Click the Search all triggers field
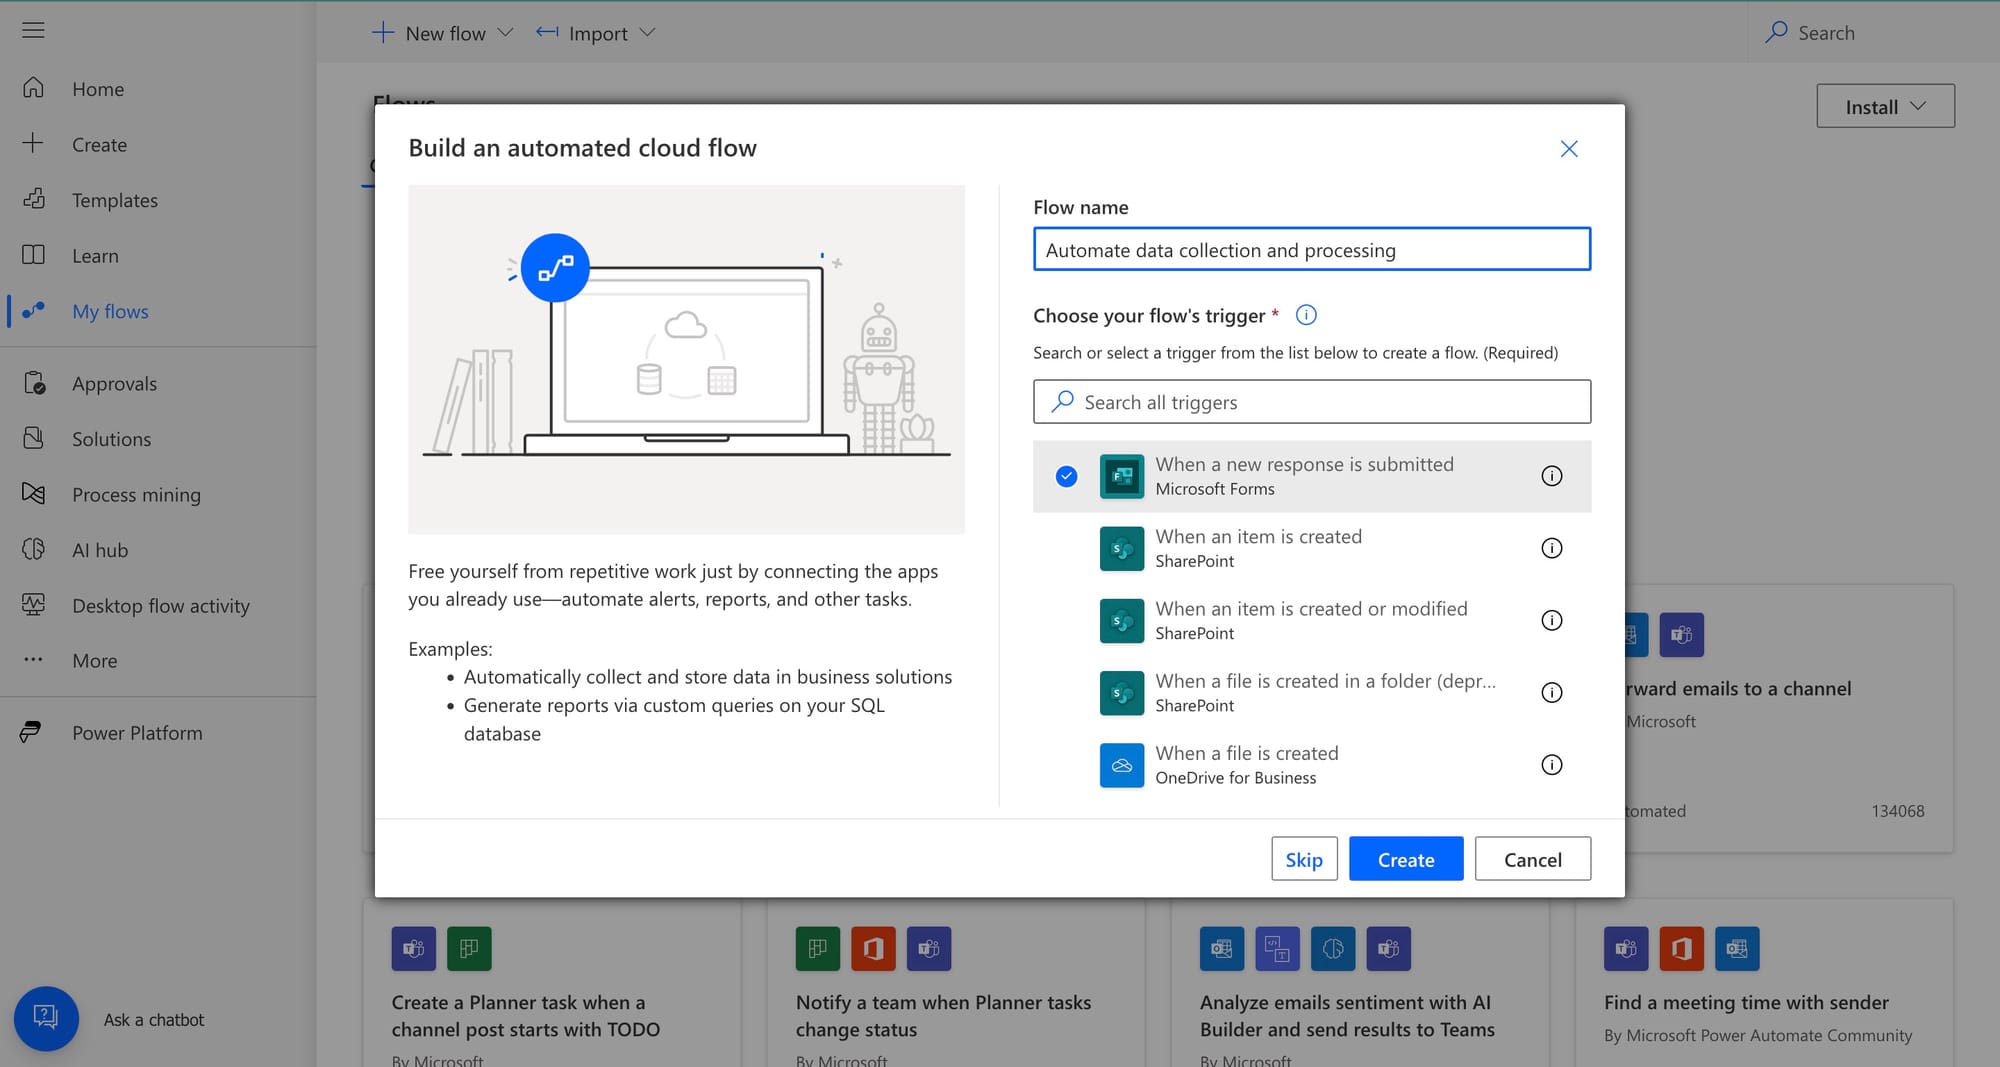Viewport: 2000px width, 1067px height. point(1312,401)
